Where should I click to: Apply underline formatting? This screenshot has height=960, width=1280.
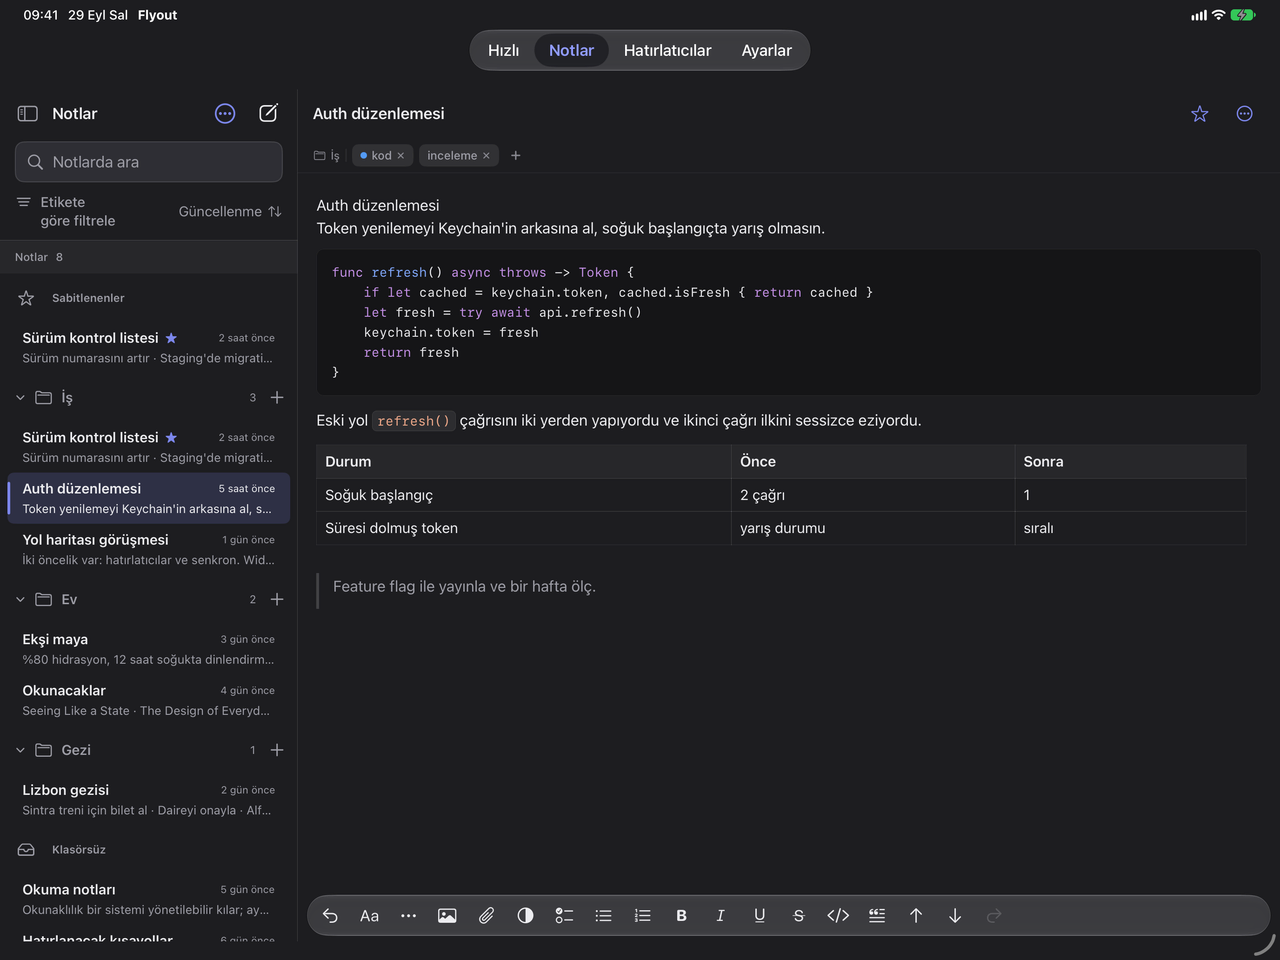[759, 916]
